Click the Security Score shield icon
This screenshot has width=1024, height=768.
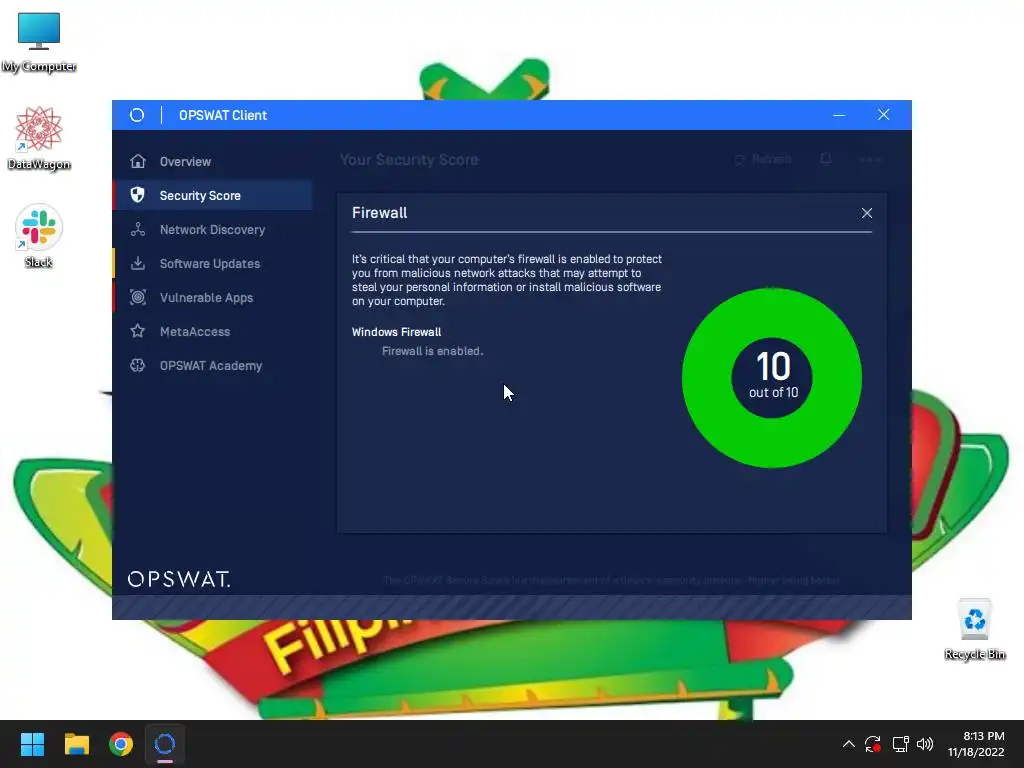pyautogui.click(x=137, y=195)
